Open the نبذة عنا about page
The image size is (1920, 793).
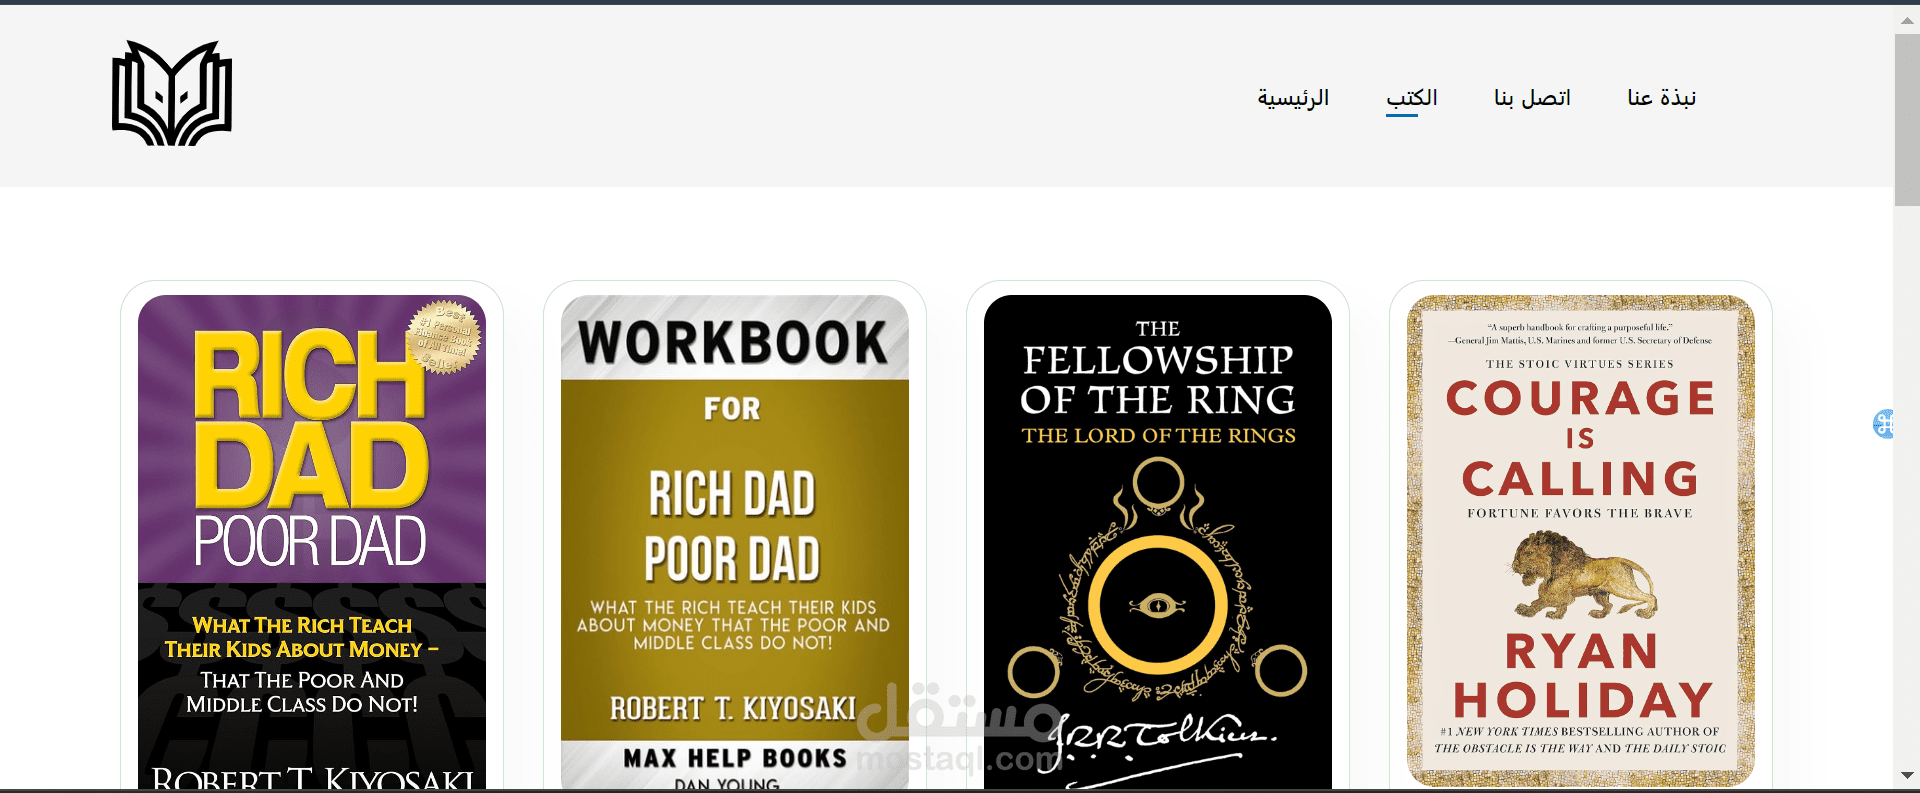1661,98
